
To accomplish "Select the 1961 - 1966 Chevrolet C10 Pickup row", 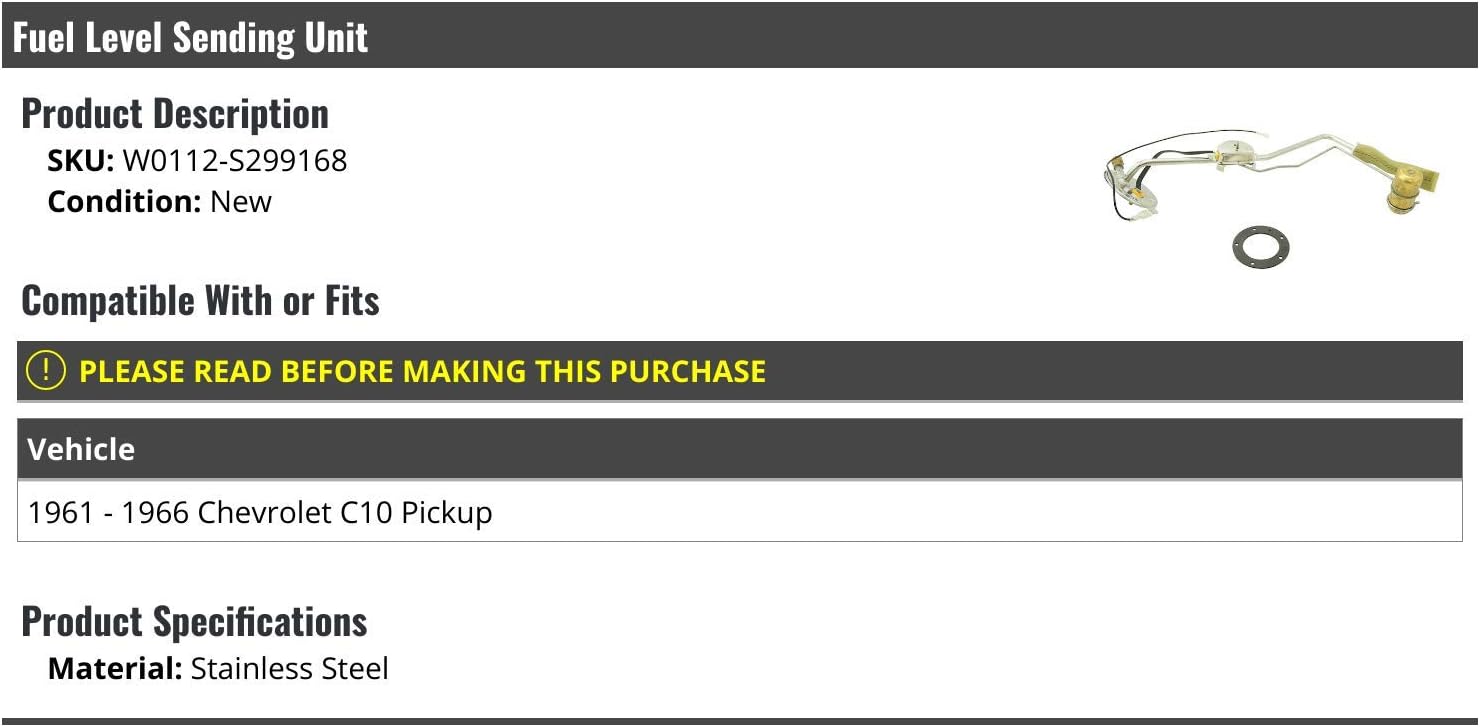I will [260, 512].
